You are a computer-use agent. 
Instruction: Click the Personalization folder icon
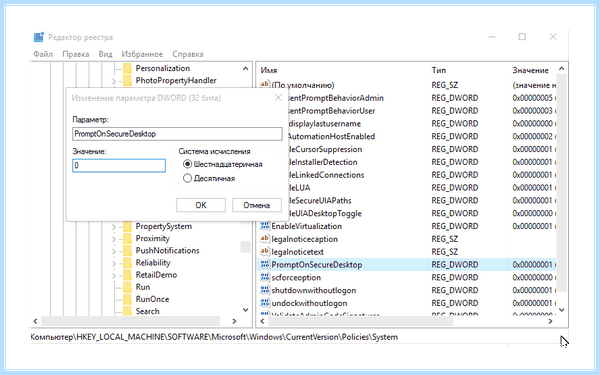click(x=127, y=68)
